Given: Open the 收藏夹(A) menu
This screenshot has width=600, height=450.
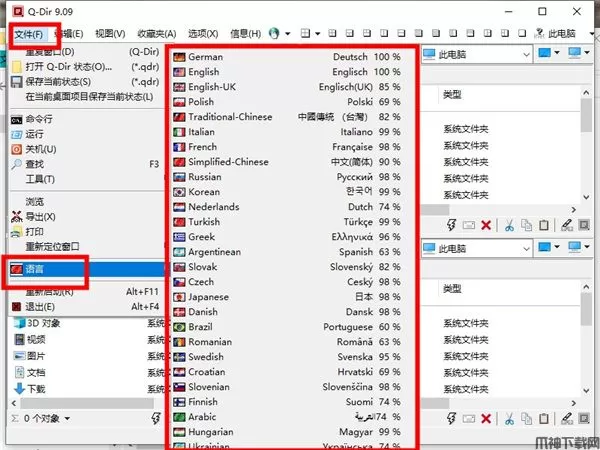Looking at the screenshot, I should coord(157,34).
